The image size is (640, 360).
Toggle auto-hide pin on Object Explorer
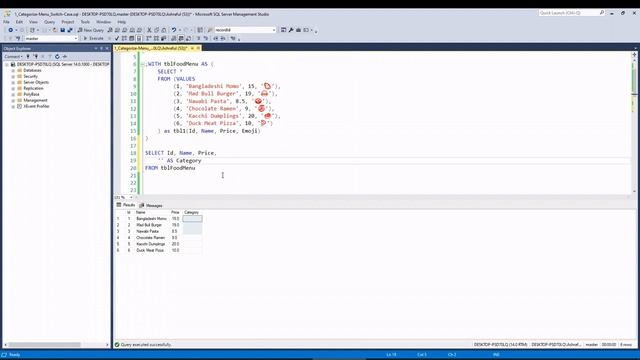tap(102, 48)
